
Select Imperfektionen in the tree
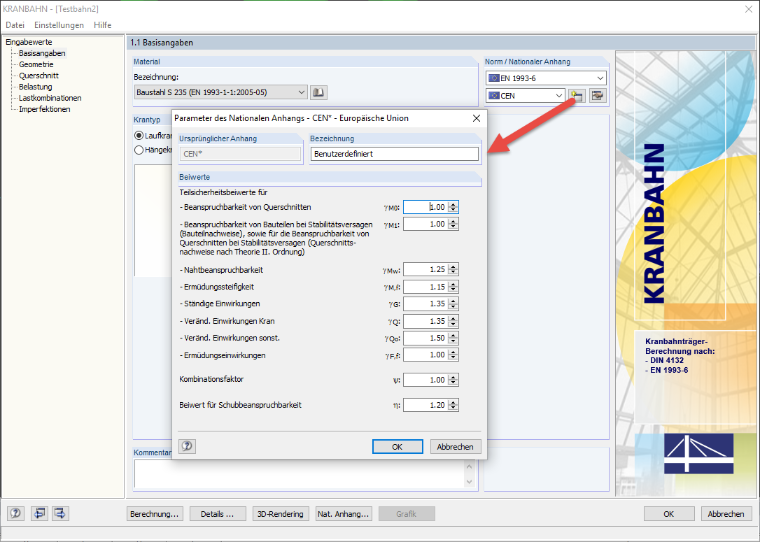[45, 109]
